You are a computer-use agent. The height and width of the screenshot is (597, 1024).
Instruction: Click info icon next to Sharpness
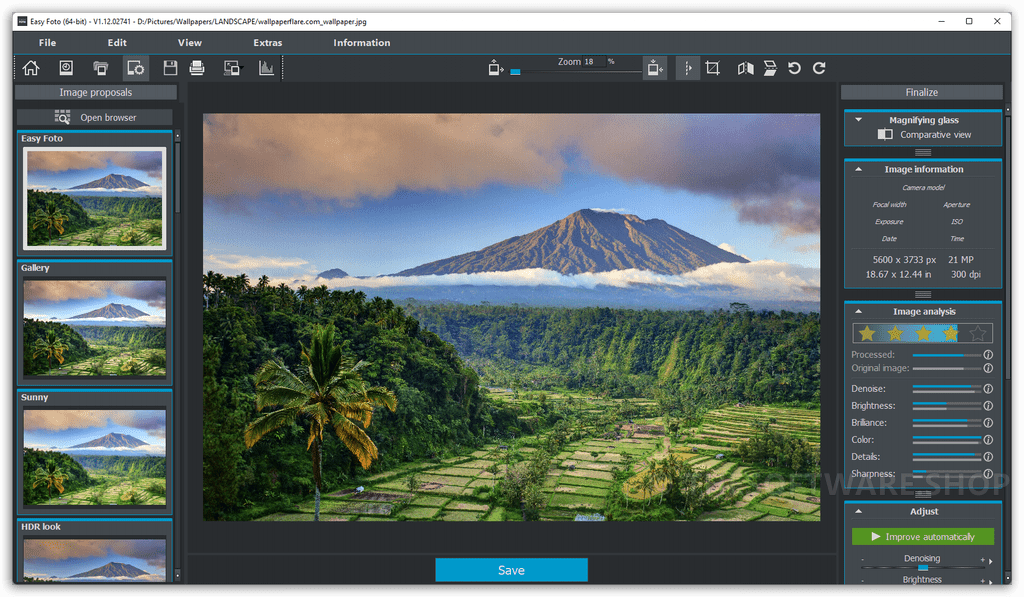click(988, 474)
